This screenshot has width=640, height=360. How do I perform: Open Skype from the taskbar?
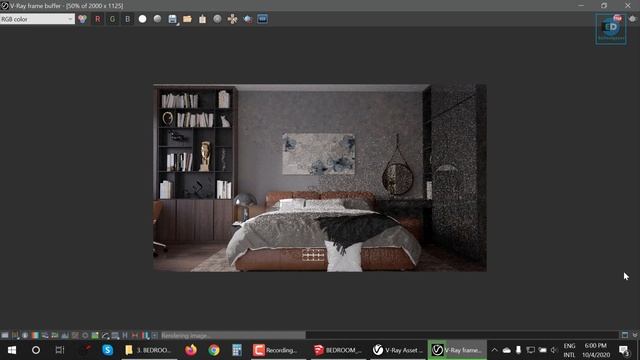[x=108, y=350]
